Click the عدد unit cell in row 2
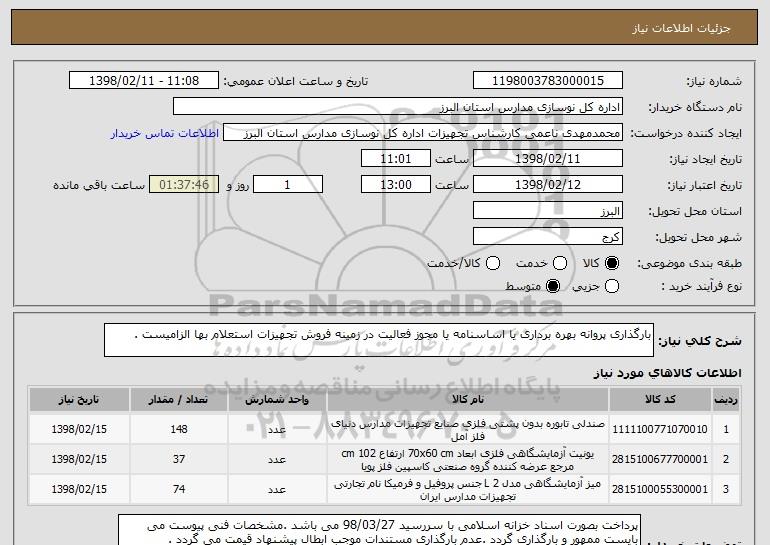The height and width of the screenshot is (545, 770). (x=277, y=460)
